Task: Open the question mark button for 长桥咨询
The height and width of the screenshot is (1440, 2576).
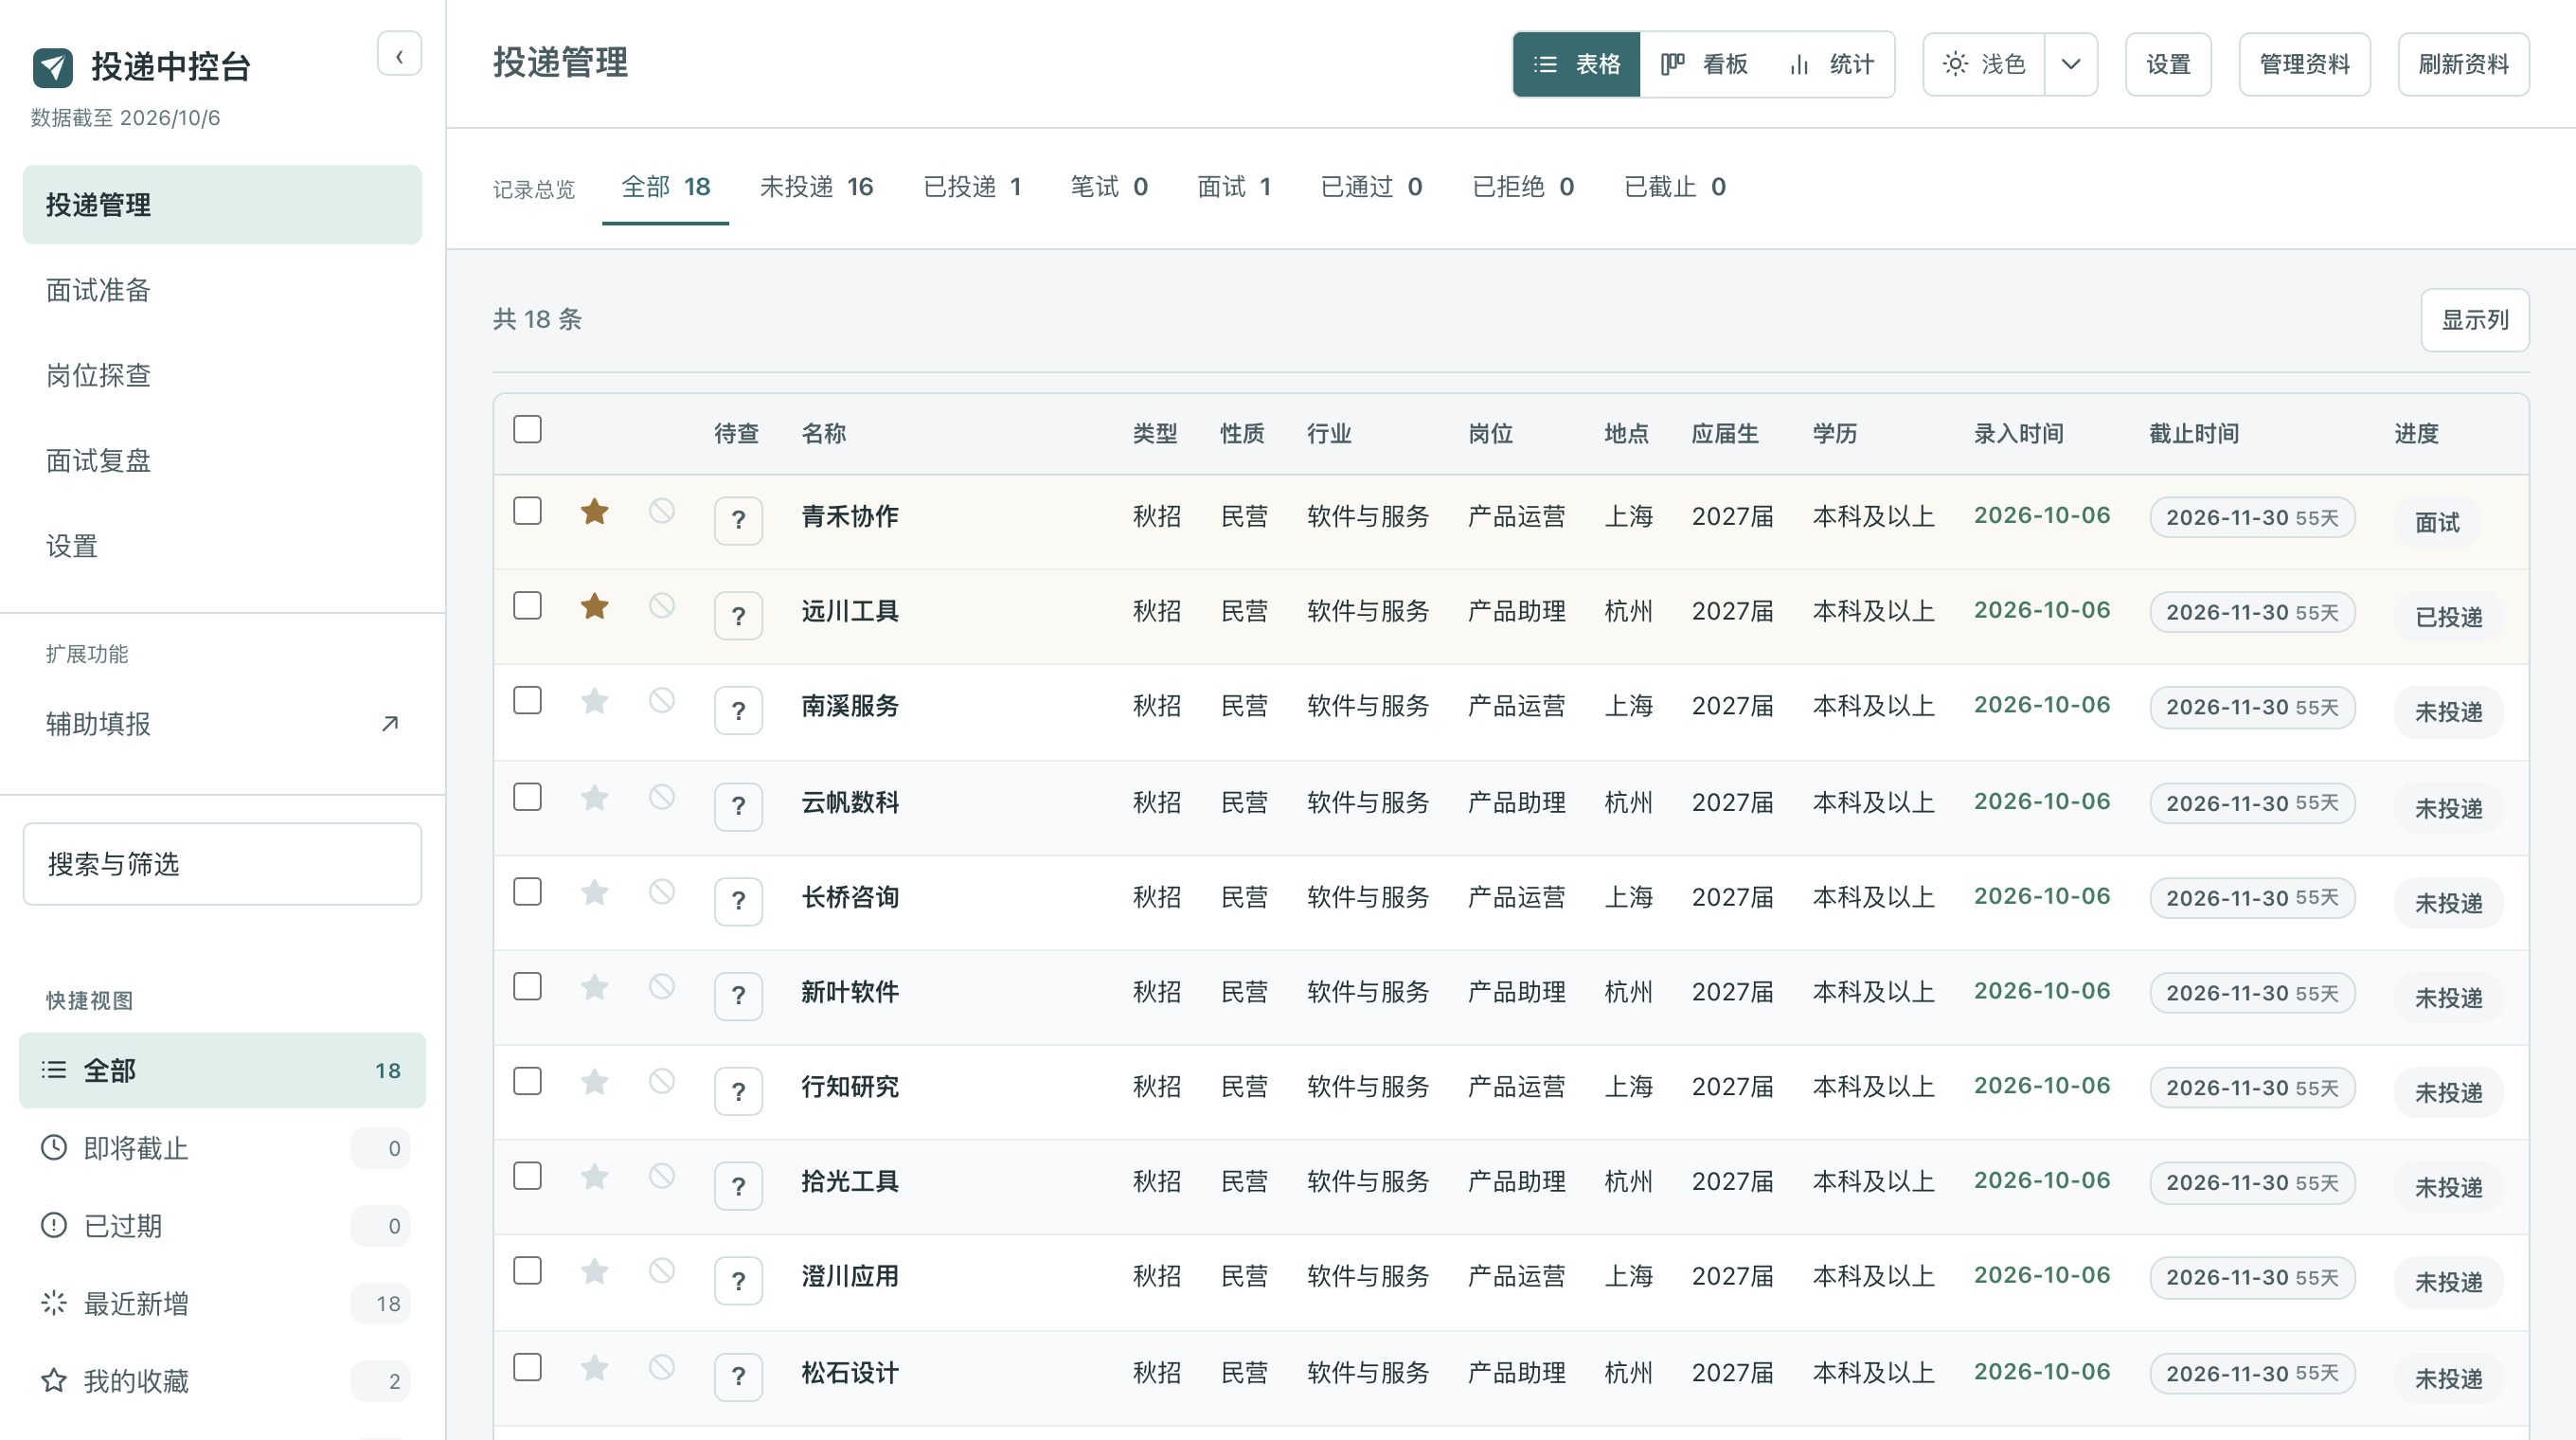Action: click(x=738, y=901)
